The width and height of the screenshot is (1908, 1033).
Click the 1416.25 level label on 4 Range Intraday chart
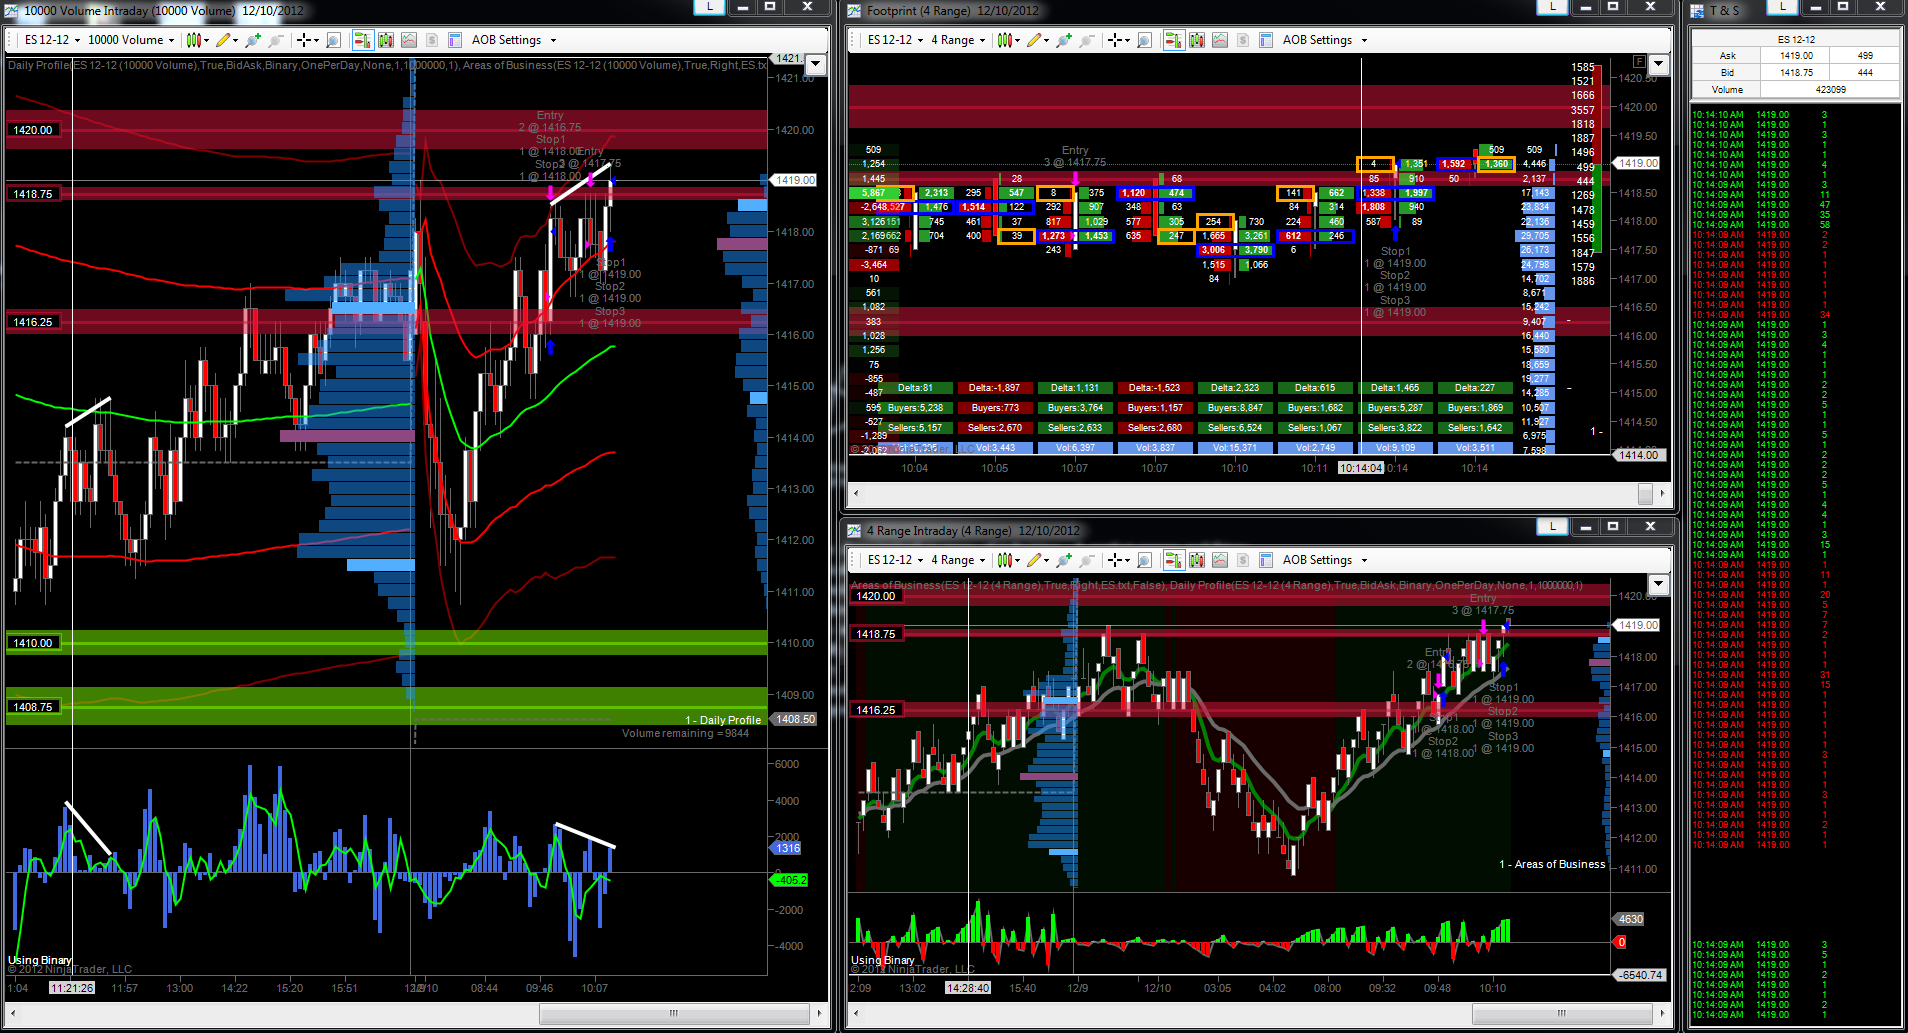[876, 710]
